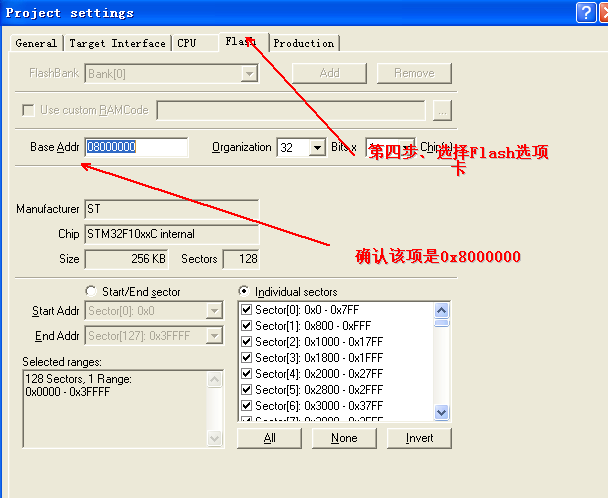Open the Production tab
The image size is (608, 498).
click(x=304, y=43)
